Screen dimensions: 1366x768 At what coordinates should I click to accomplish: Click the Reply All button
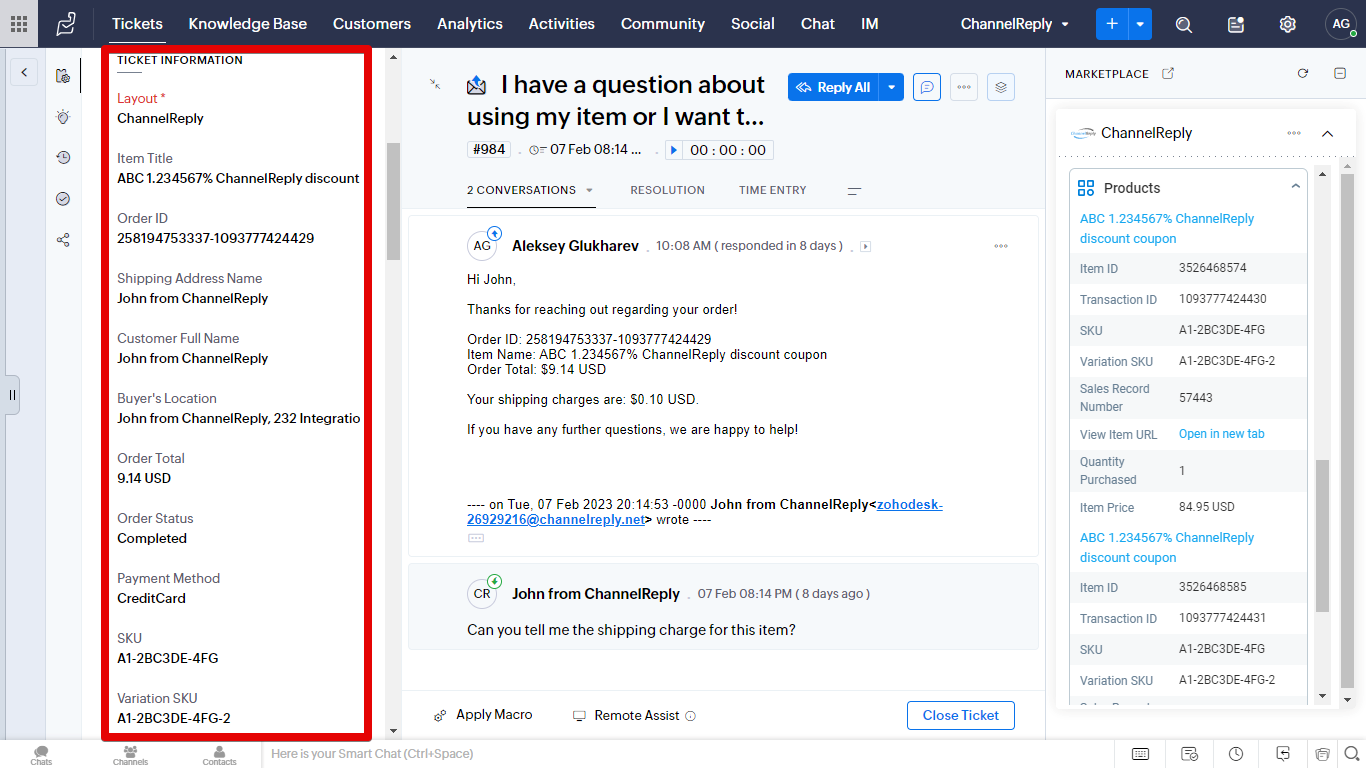[834, 87]
